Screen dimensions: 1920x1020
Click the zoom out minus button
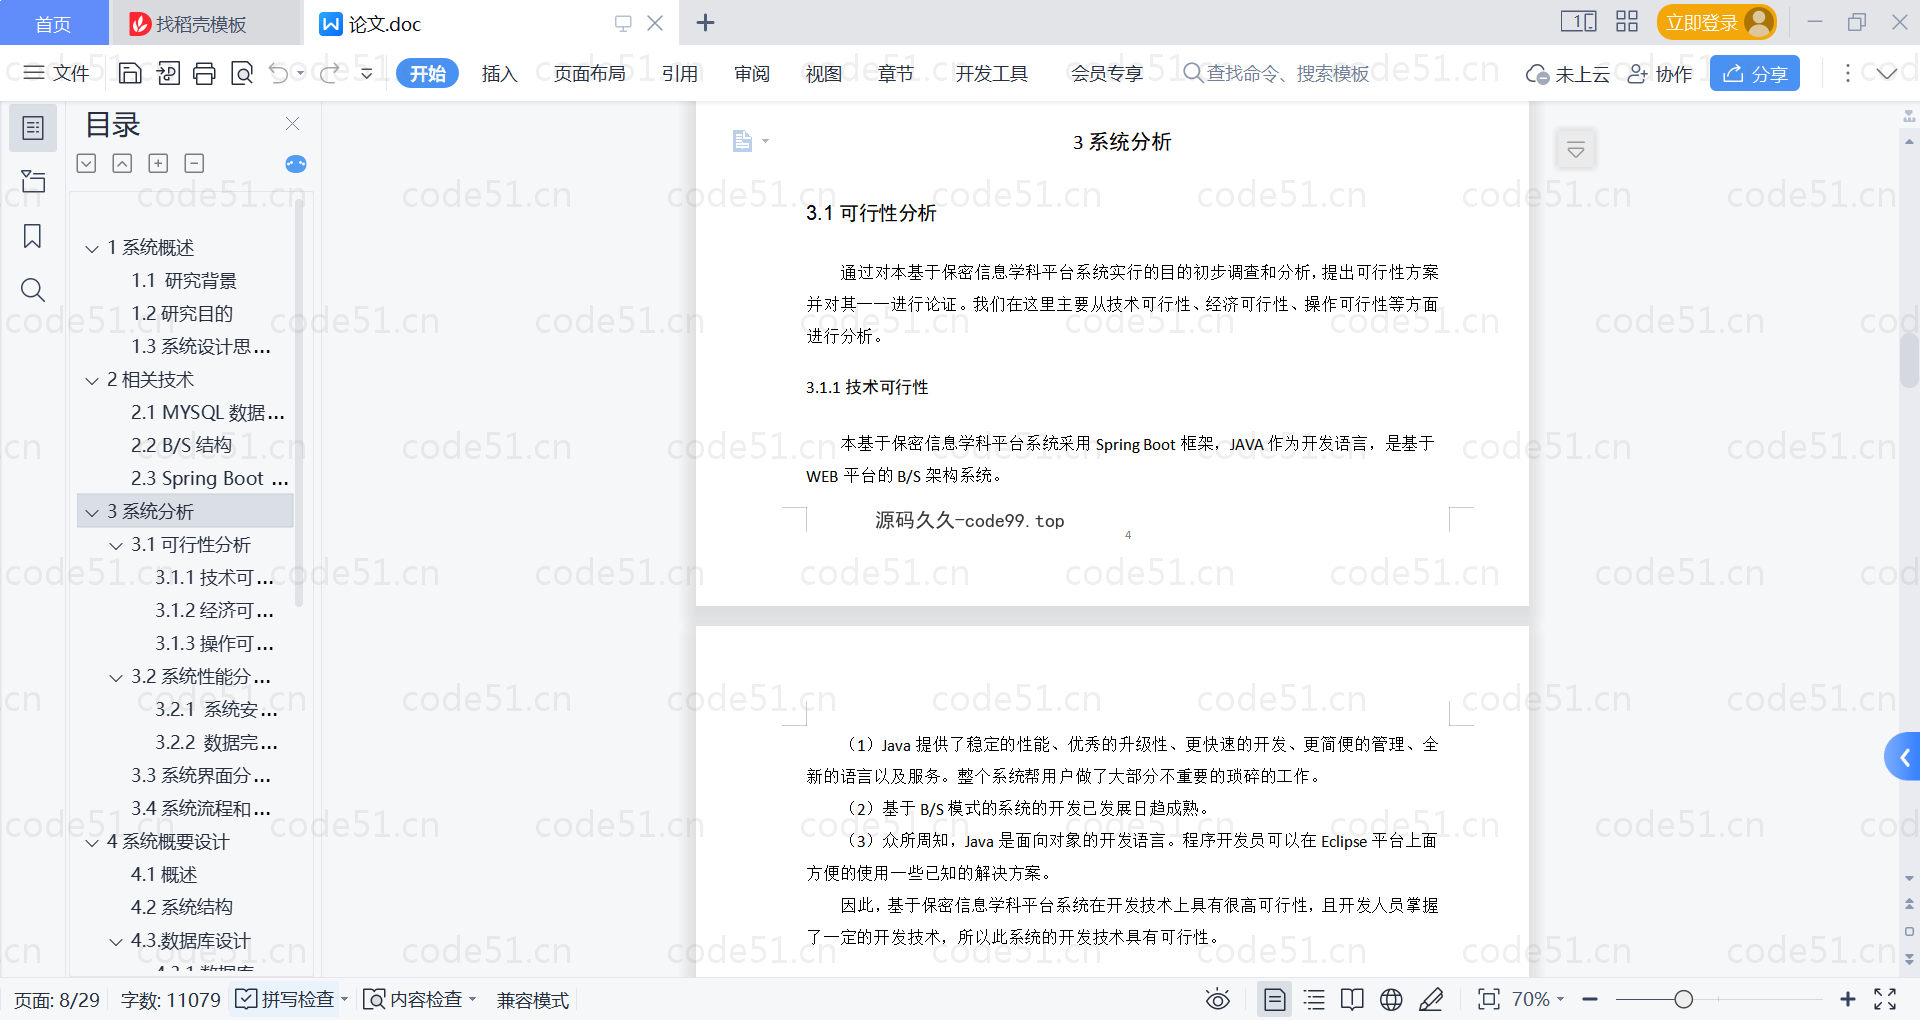(1590, 999)
